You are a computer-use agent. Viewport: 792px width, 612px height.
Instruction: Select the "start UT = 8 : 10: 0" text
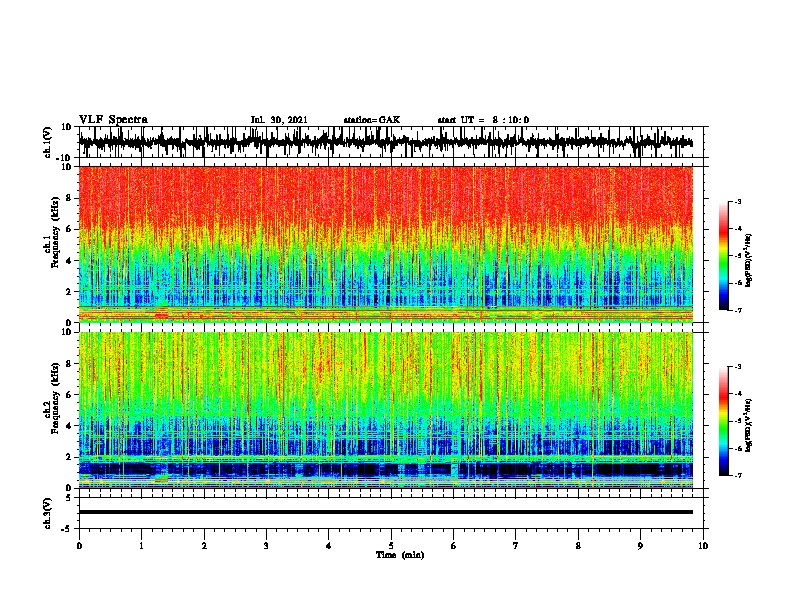[483, 120]
